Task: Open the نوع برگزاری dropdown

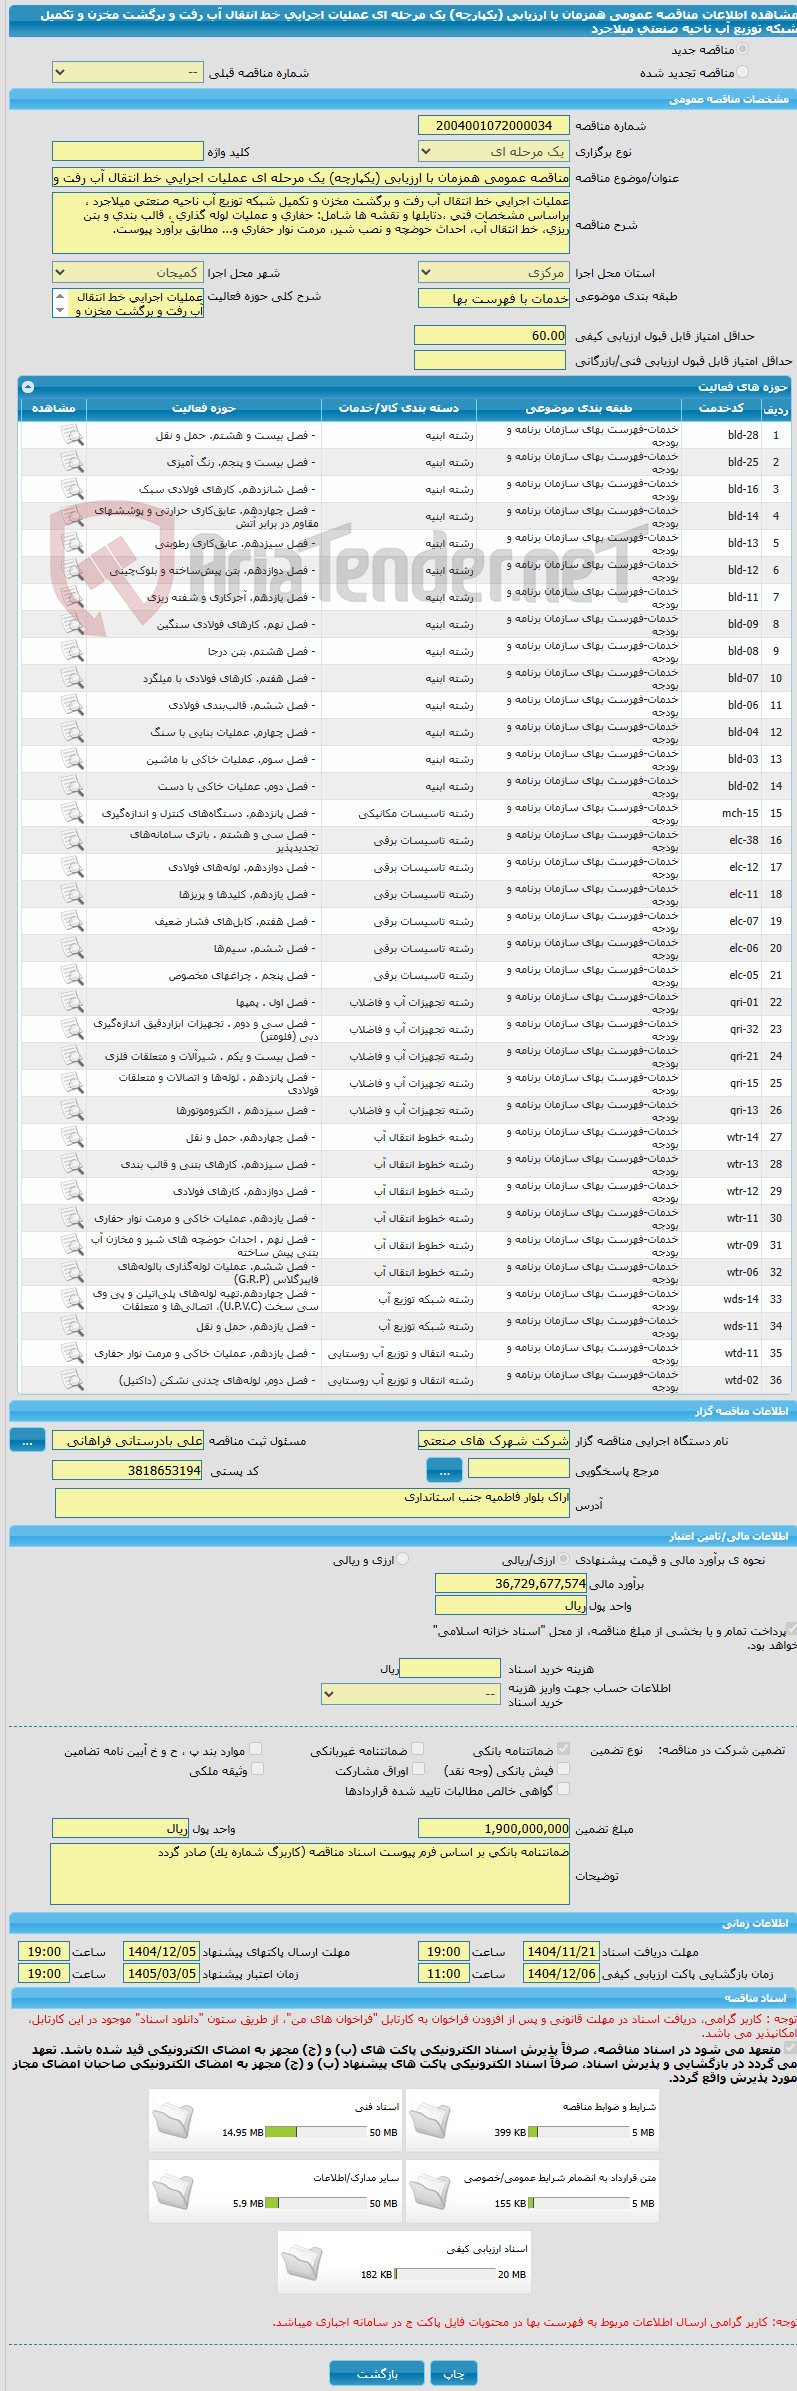Action: point(494,152)
